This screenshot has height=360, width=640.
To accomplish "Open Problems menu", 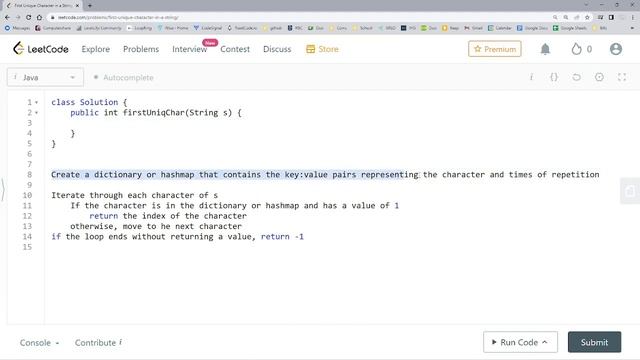I will [x=141, y=49].
